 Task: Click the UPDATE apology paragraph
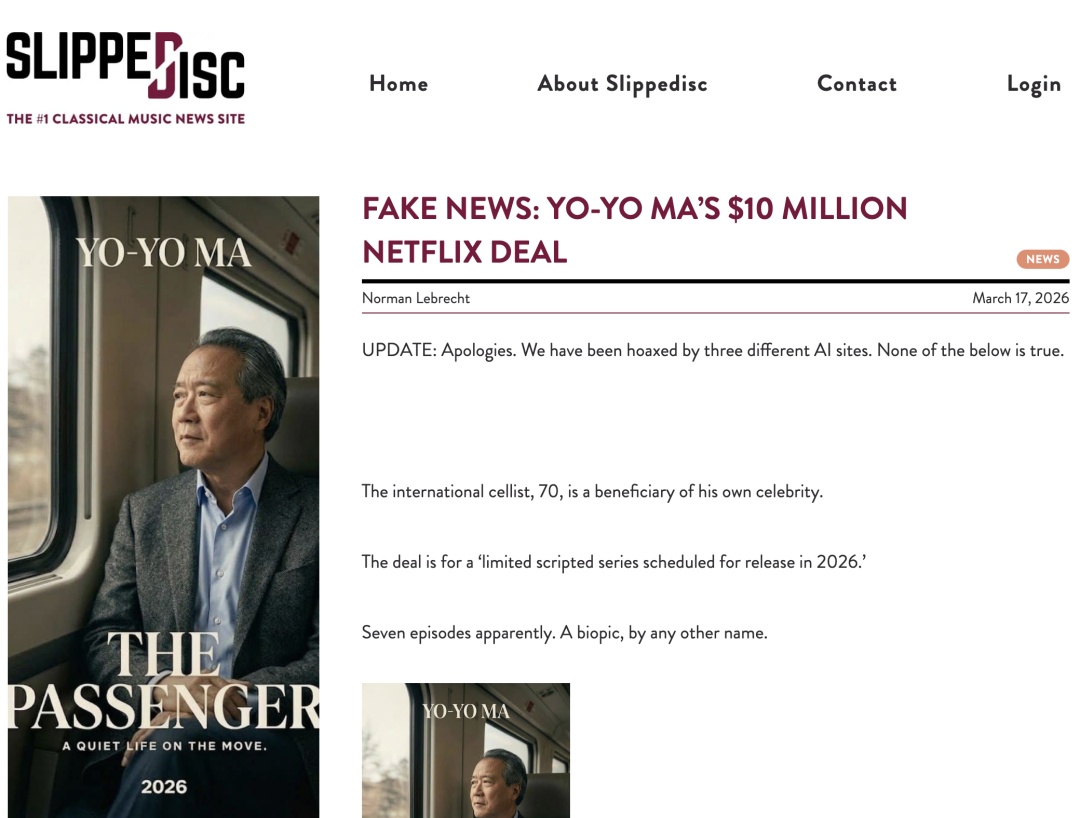tap(712, 351)
